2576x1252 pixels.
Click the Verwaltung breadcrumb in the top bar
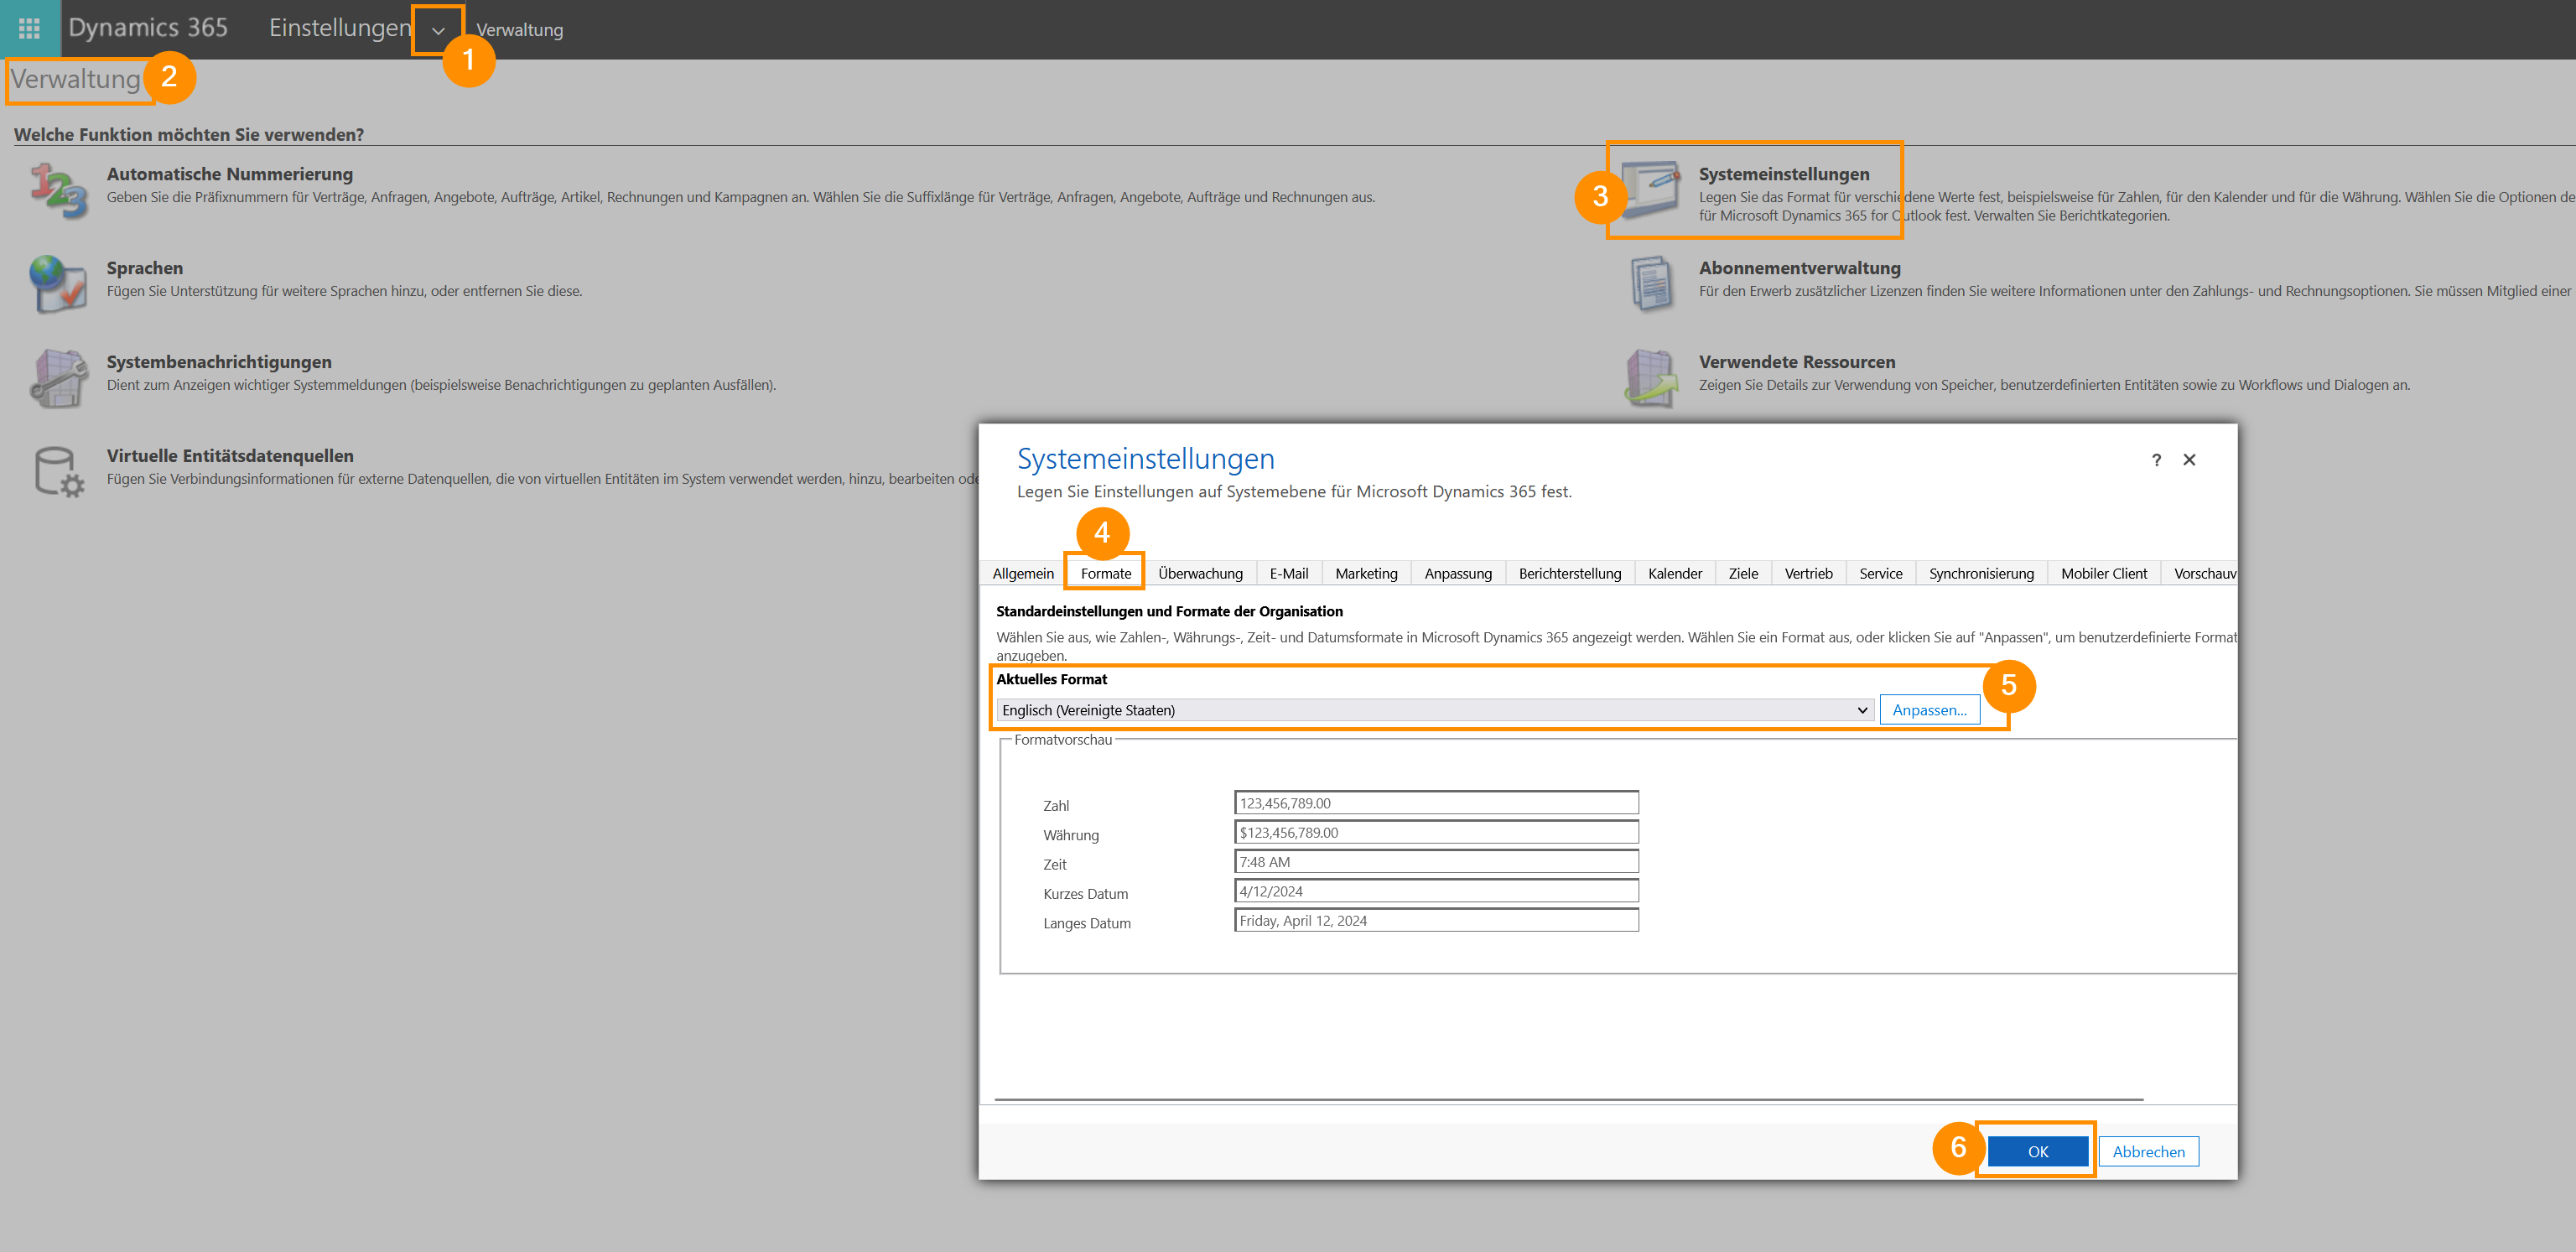tap(519, 30)
